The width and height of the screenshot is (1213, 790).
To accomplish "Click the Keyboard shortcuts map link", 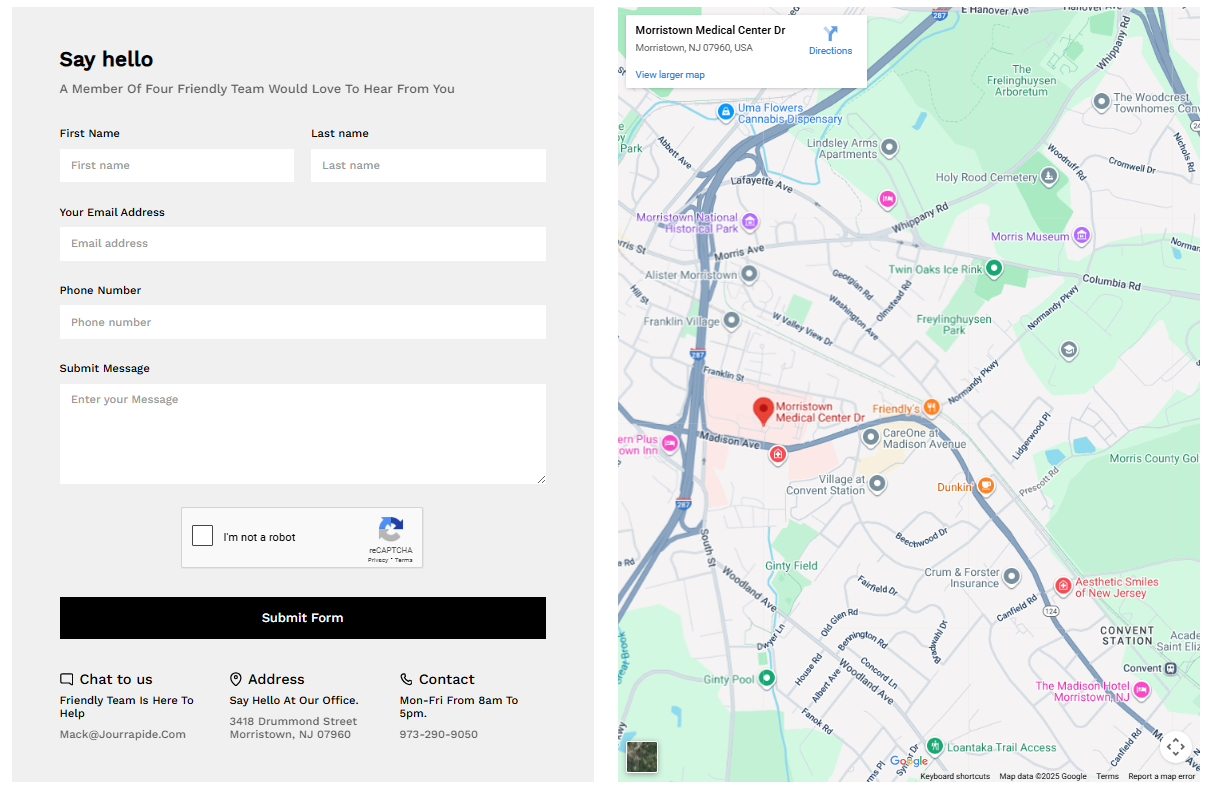I will [x=954, y=777].
